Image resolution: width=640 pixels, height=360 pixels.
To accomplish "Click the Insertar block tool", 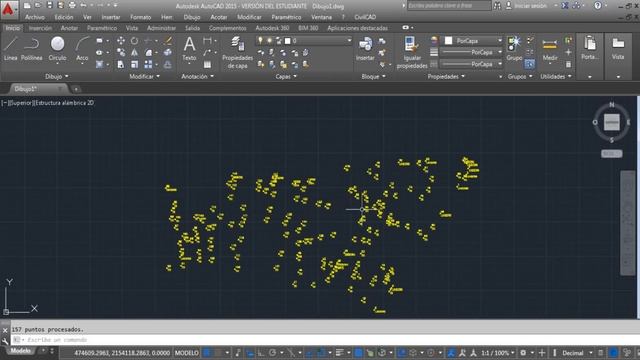I will click(365, 48).
